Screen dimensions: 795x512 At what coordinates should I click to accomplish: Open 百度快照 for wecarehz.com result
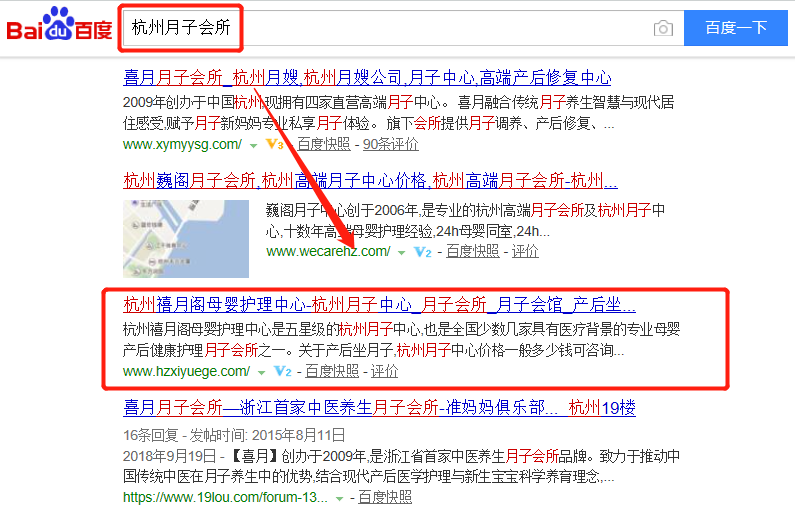click(473, 251)
